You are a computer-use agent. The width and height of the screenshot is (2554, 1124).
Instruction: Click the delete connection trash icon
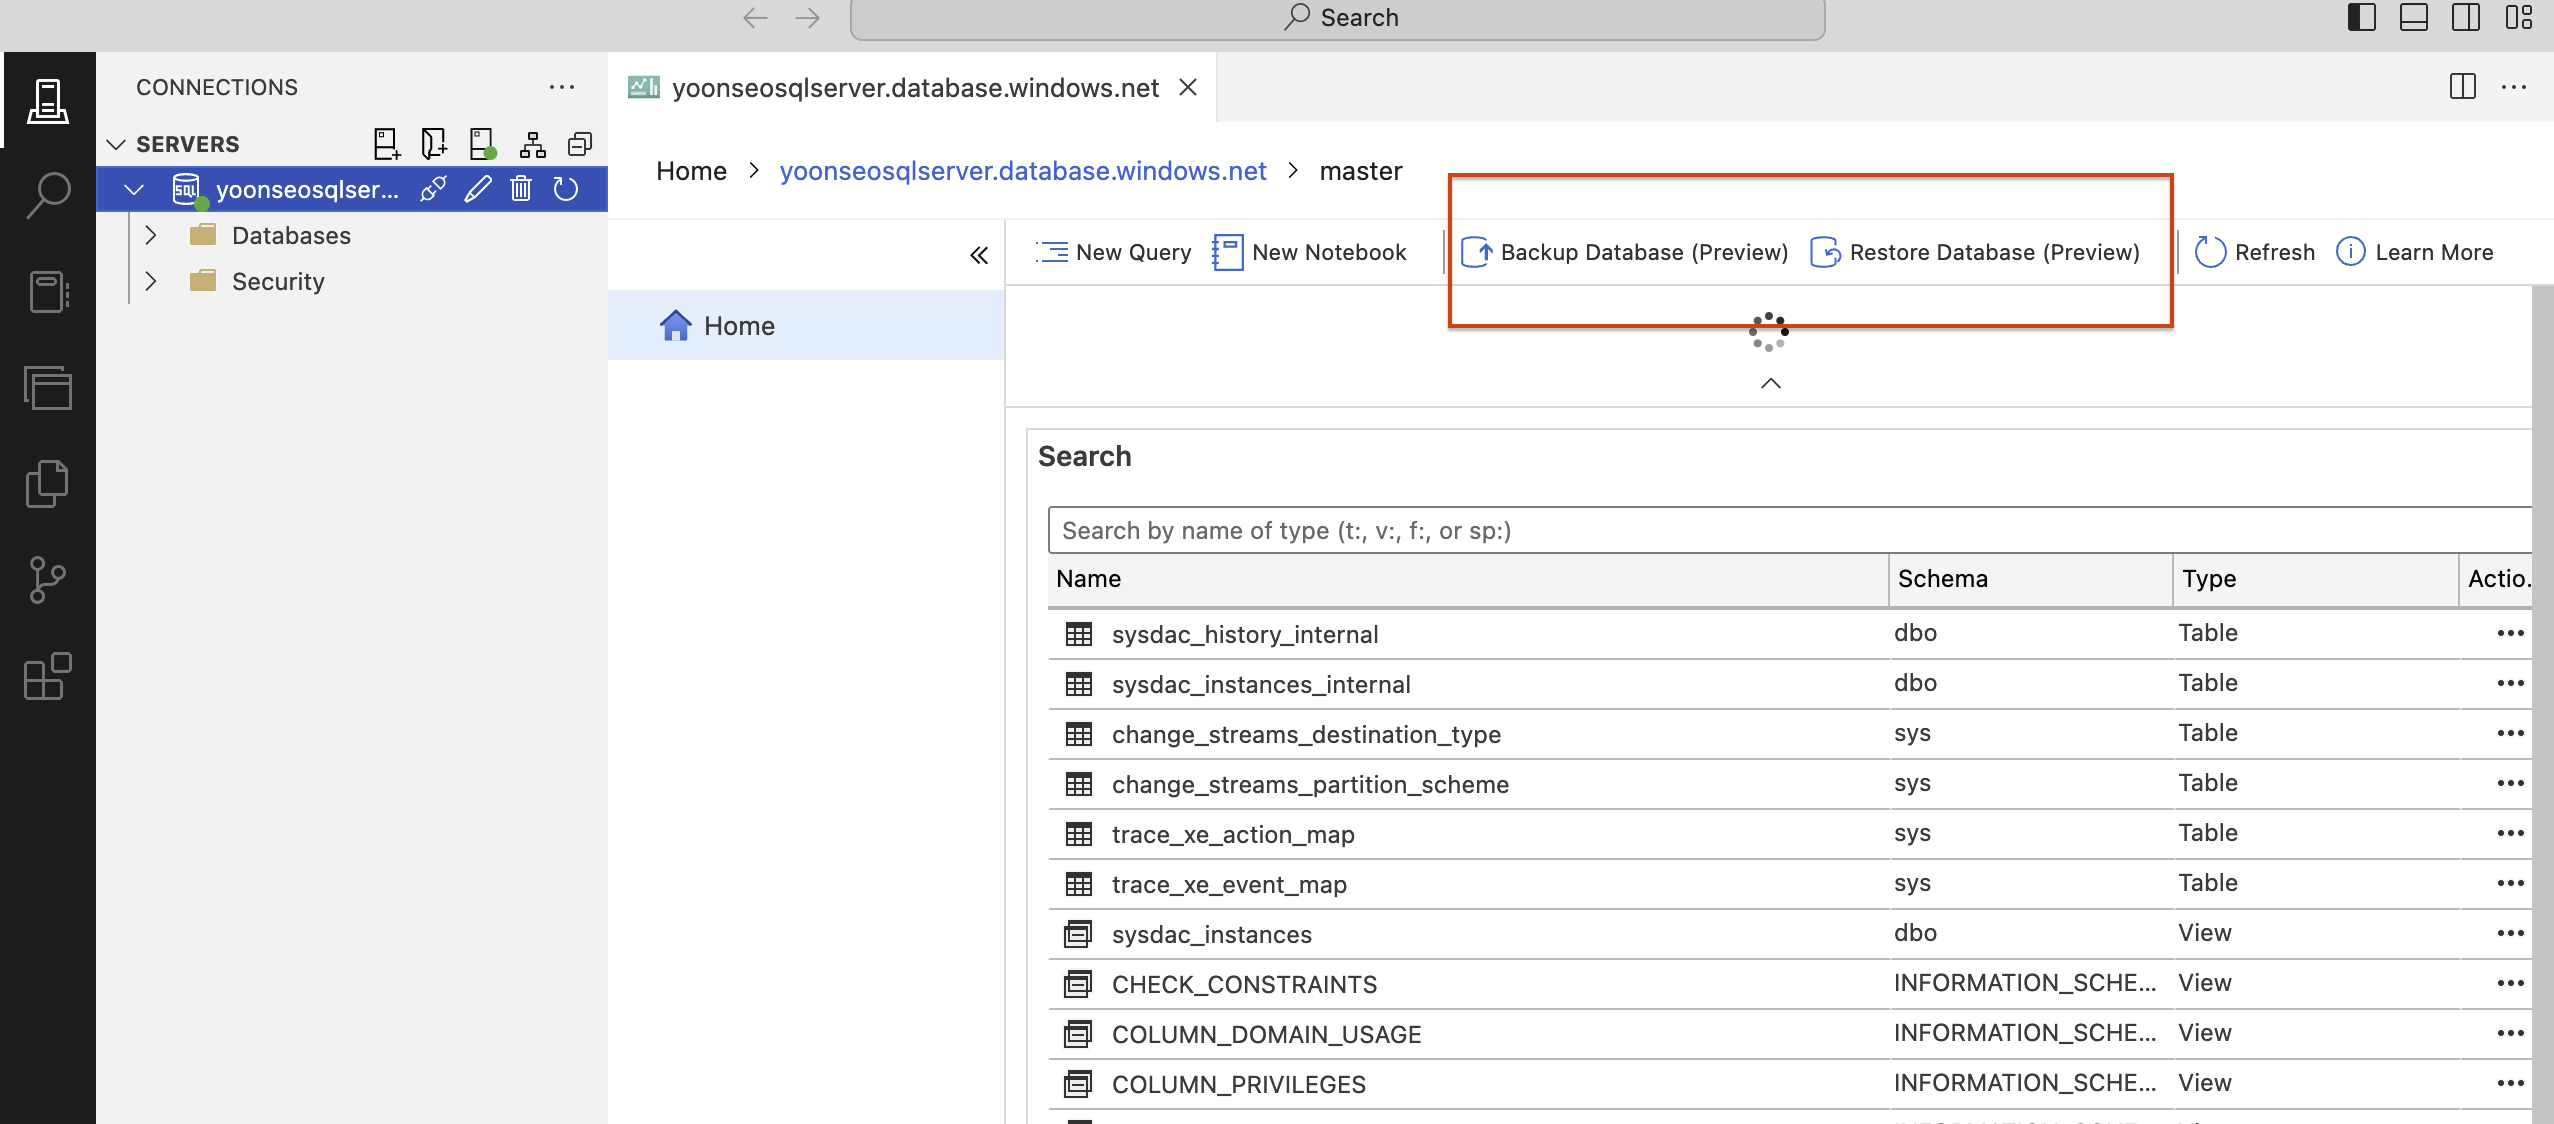[x=521, y=189]
